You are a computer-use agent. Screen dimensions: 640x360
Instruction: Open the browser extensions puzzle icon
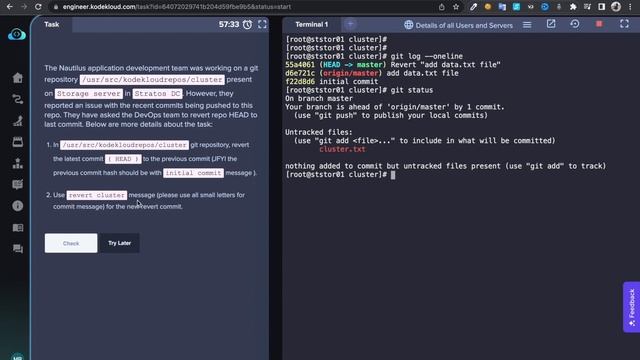pyautogui.click(x=573, y=7)
